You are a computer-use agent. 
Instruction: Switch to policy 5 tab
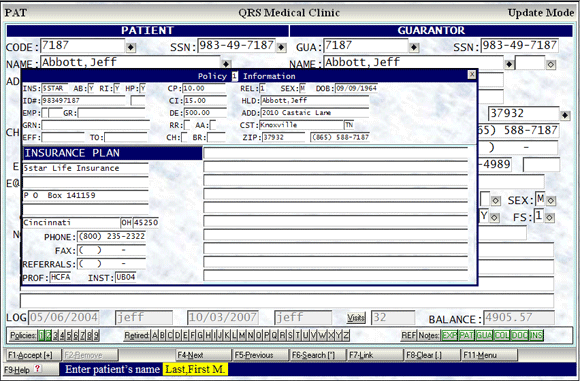[x=69, y=336]
